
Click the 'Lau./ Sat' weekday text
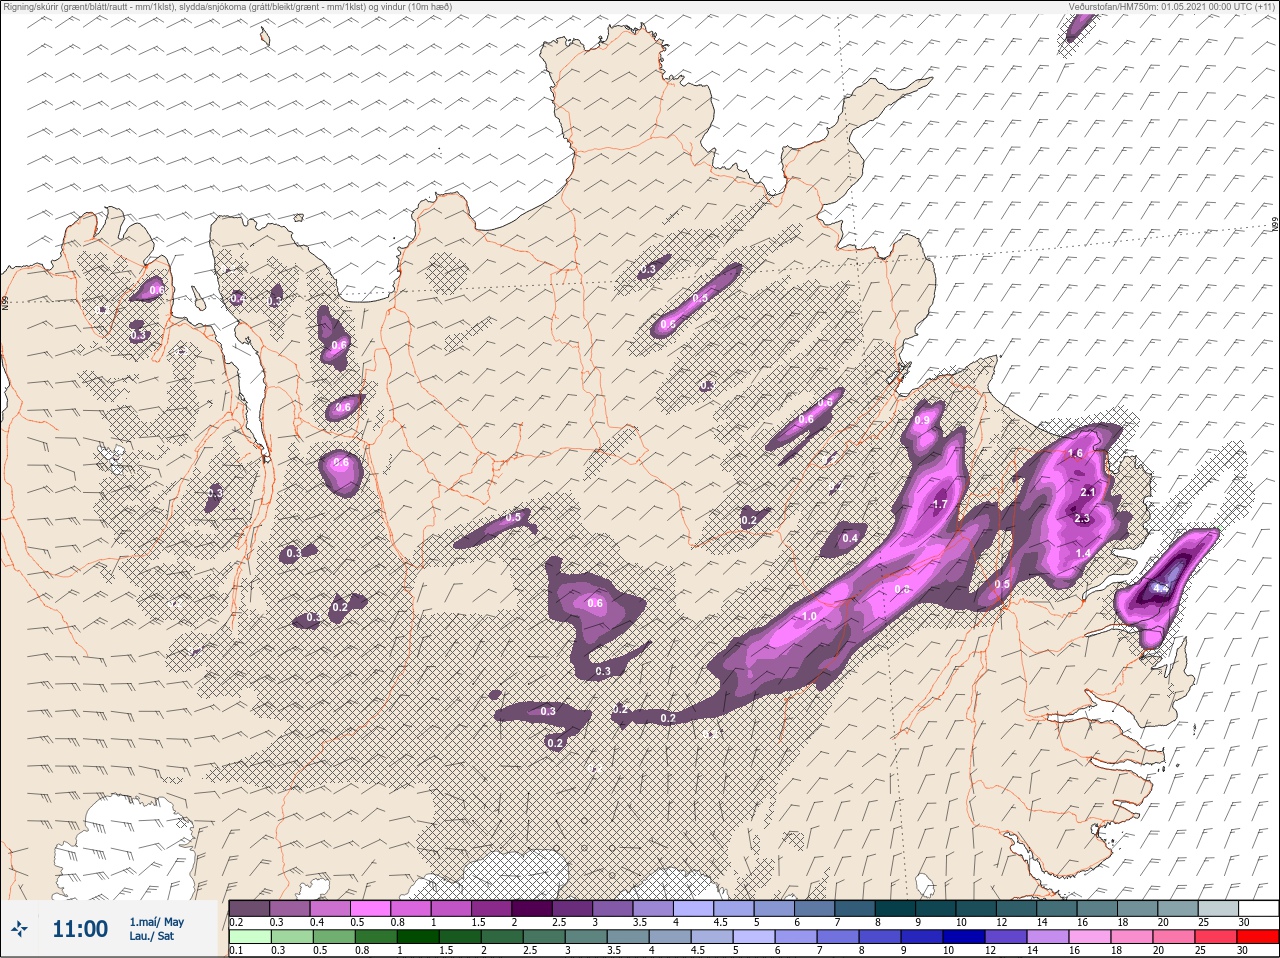click(152, 936)
